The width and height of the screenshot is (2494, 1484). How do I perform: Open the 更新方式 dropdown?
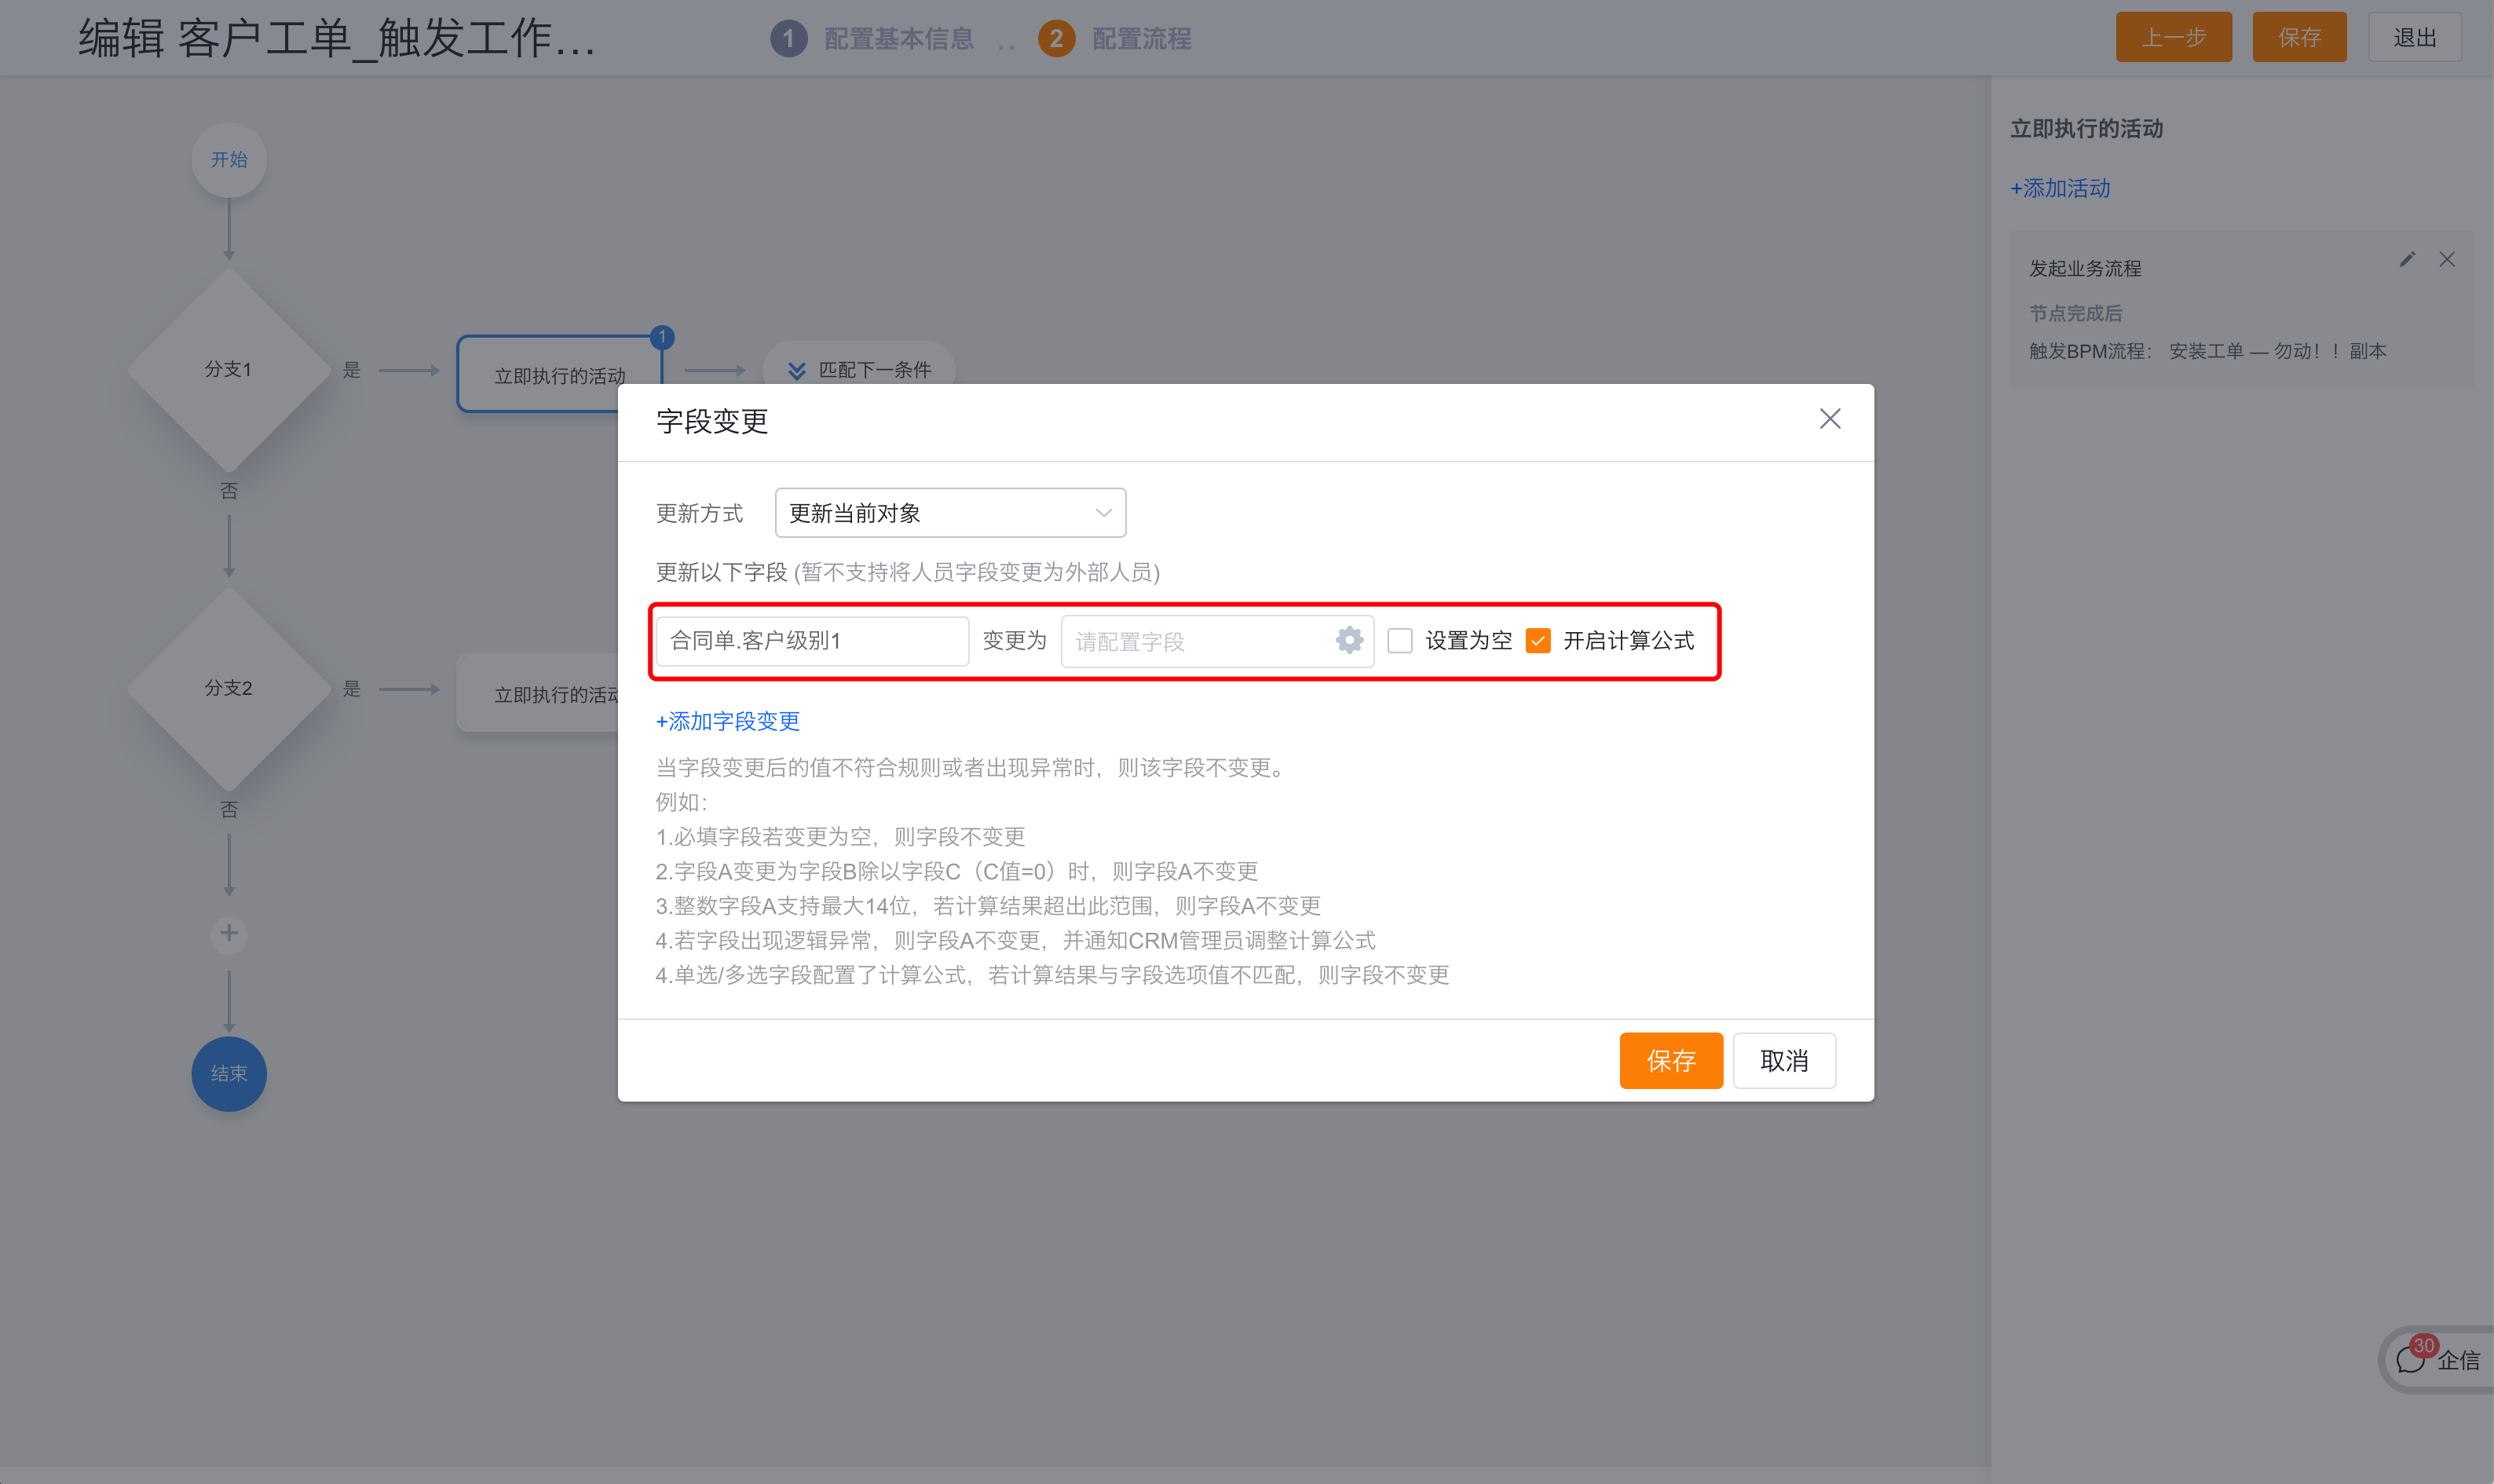tap(950, 513)
